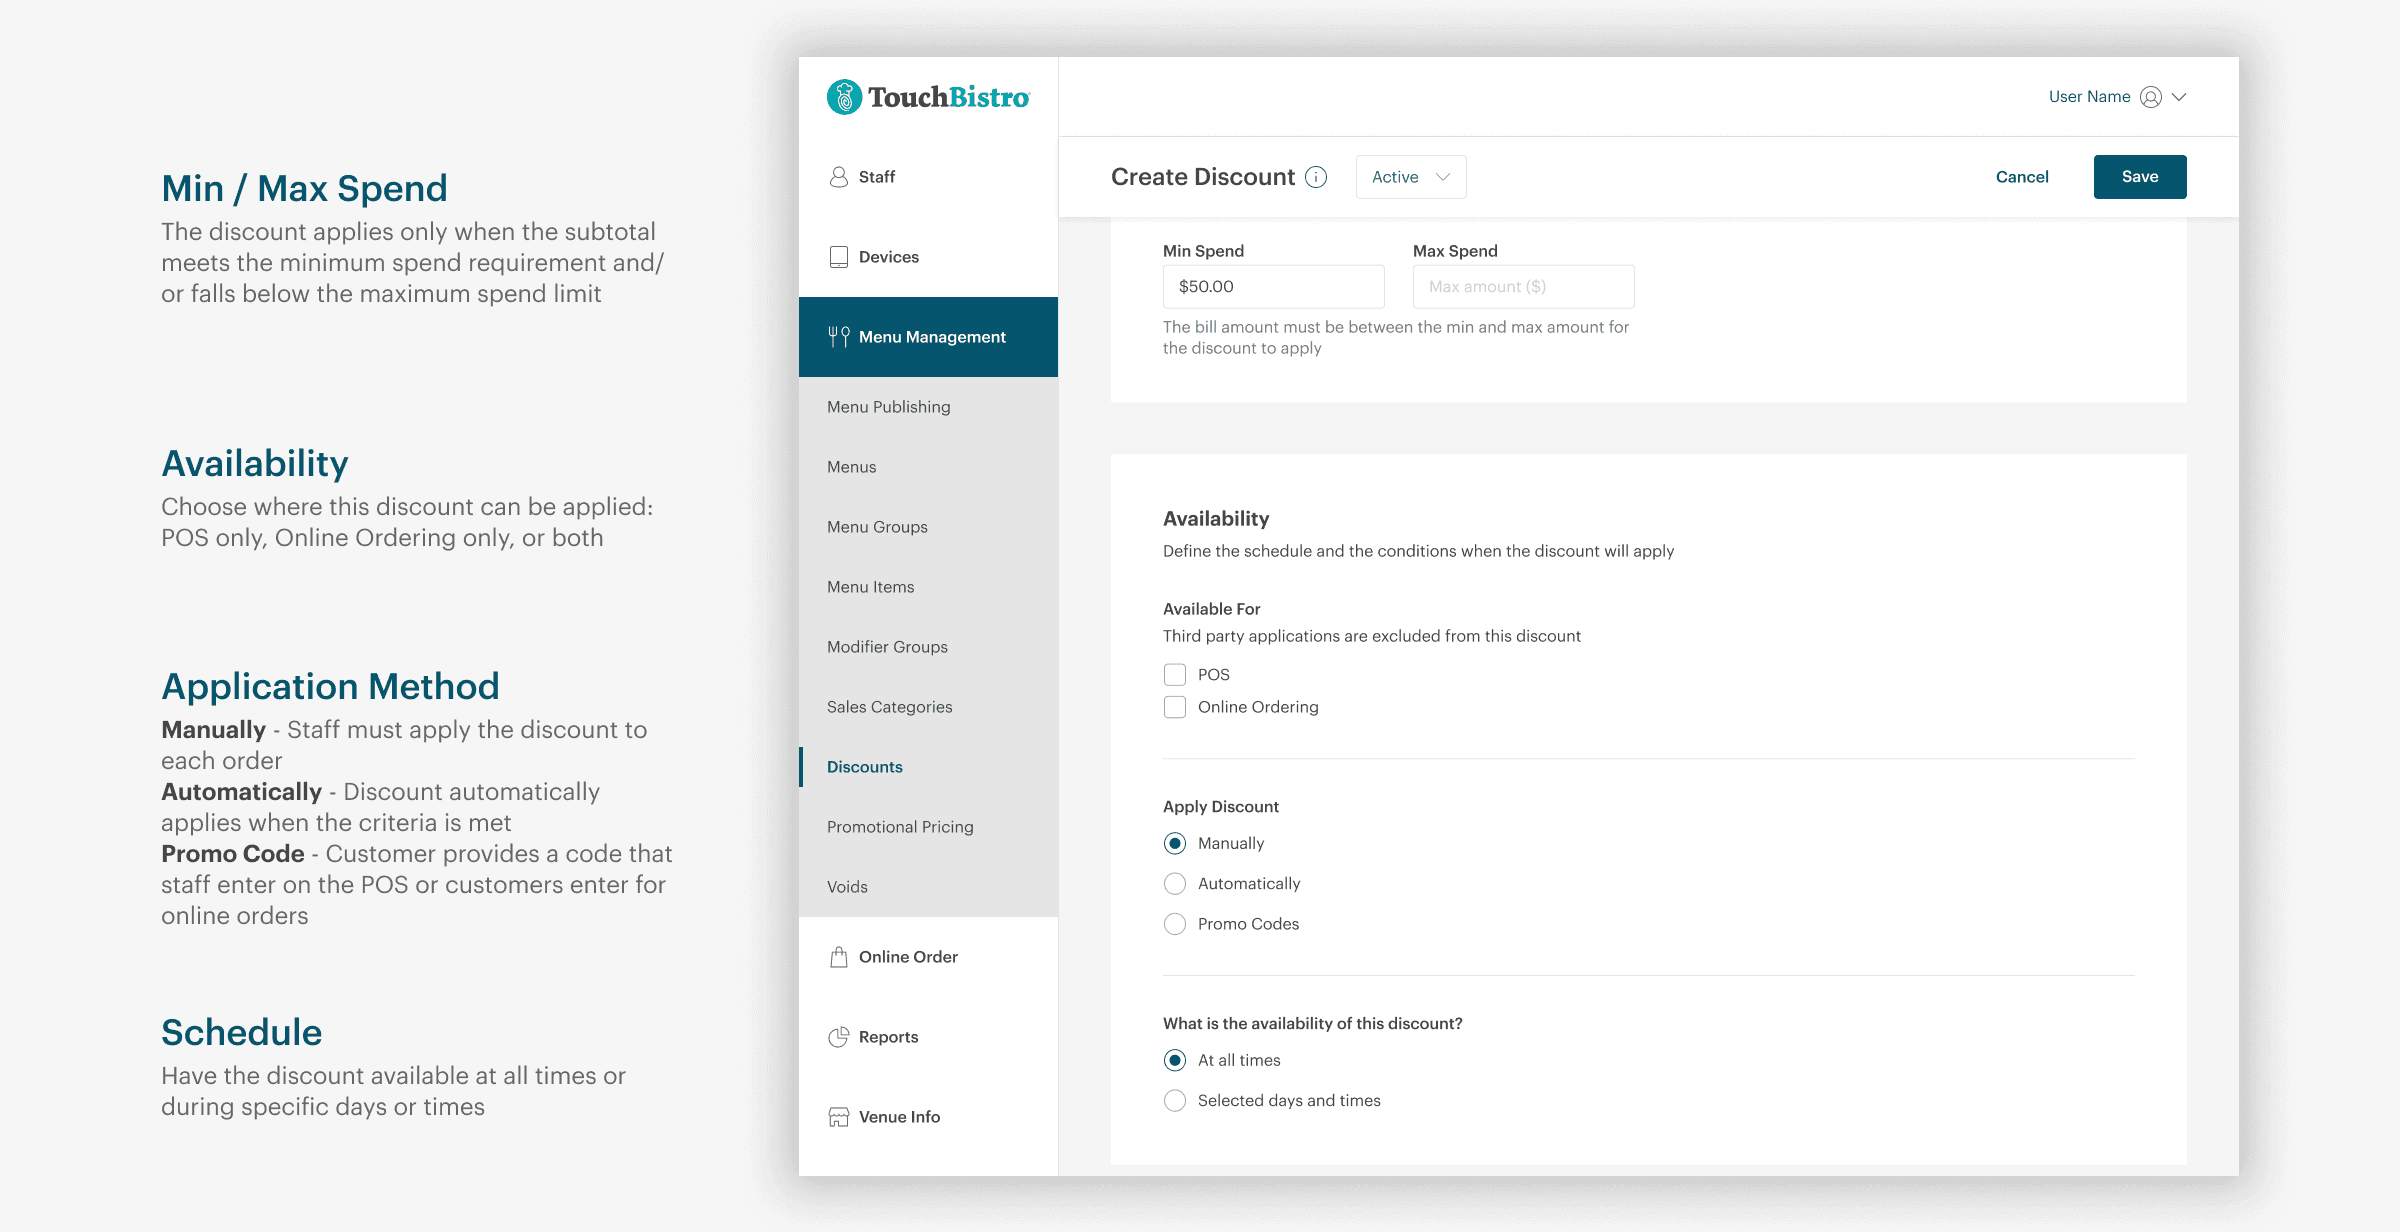Image resolution: width=2400 pixels, height=1232 pixels.
Task: Click the Staff person icon
Action: tap(839, 177)
